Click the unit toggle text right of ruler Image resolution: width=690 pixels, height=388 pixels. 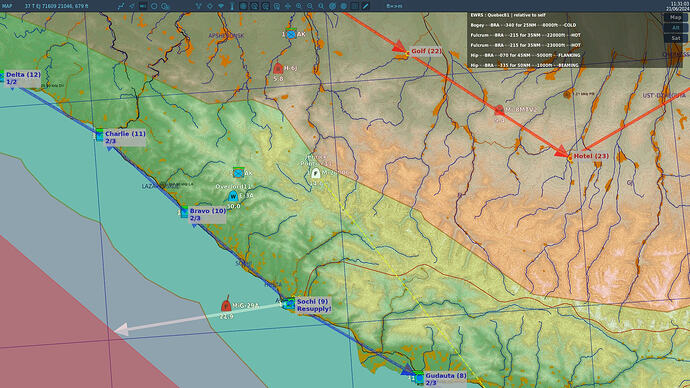click(394, 6)
